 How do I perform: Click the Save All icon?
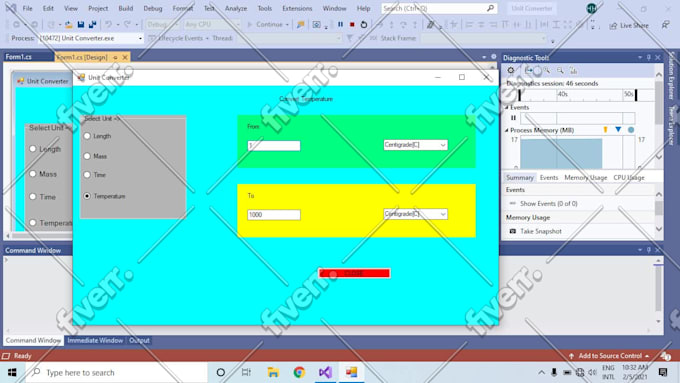[92, 25]
